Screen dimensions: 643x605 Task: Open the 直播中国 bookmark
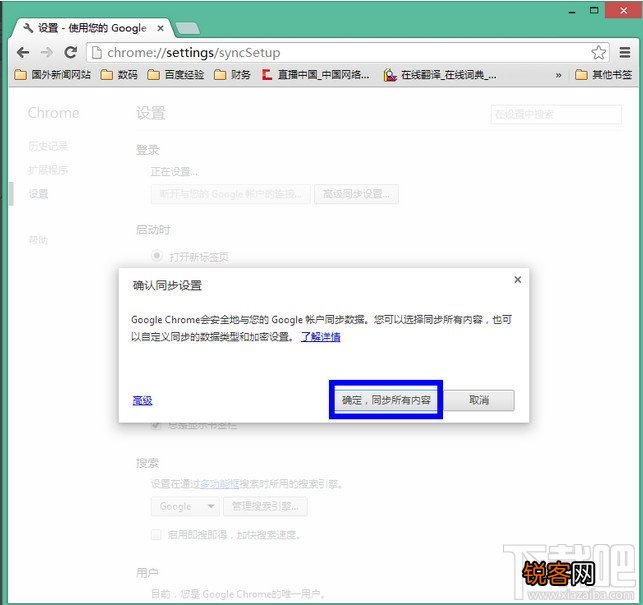point(316,75)
